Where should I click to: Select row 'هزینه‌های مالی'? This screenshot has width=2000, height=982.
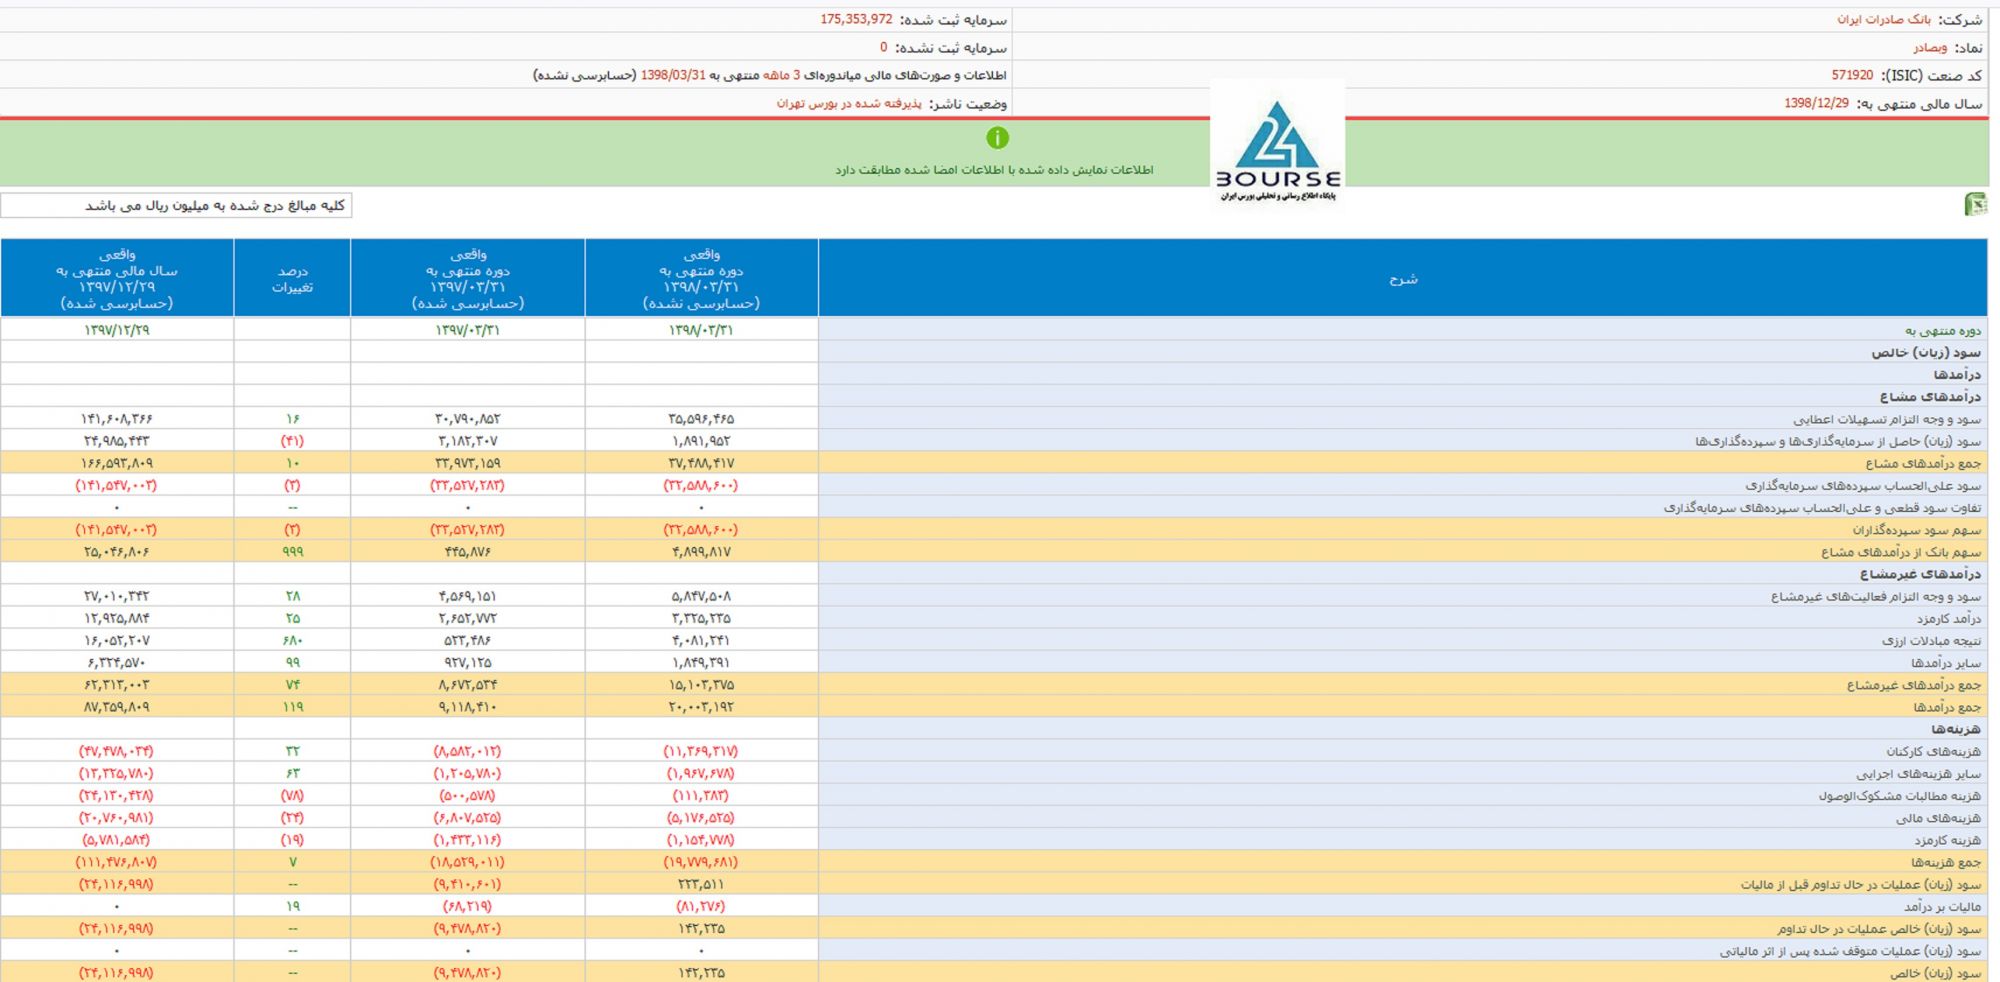point(994,818)
